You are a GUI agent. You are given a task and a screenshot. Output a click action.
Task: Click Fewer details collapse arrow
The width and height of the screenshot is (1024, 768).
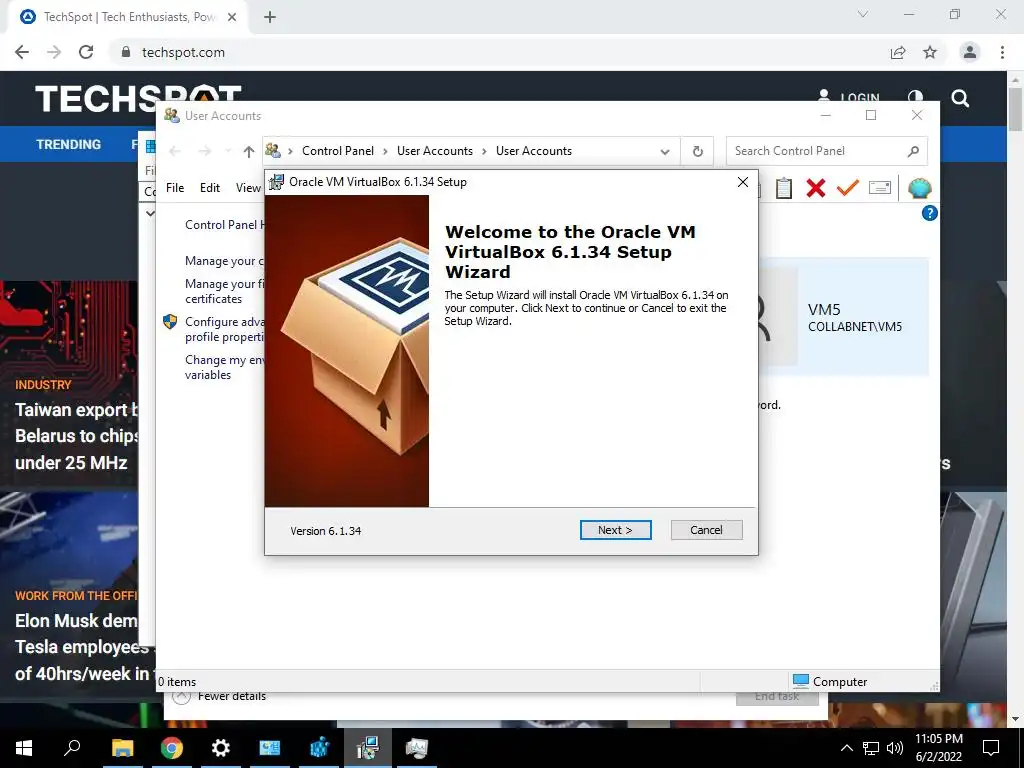click(182, 697)
